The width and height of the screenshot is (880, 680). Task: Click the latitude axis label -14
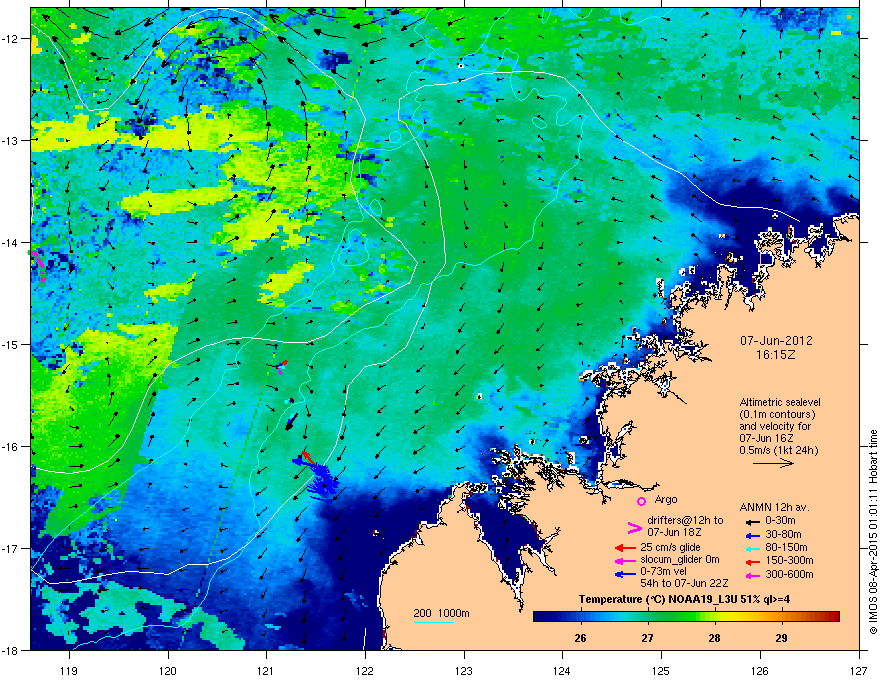pyautogui.click(x=11, y=242)
